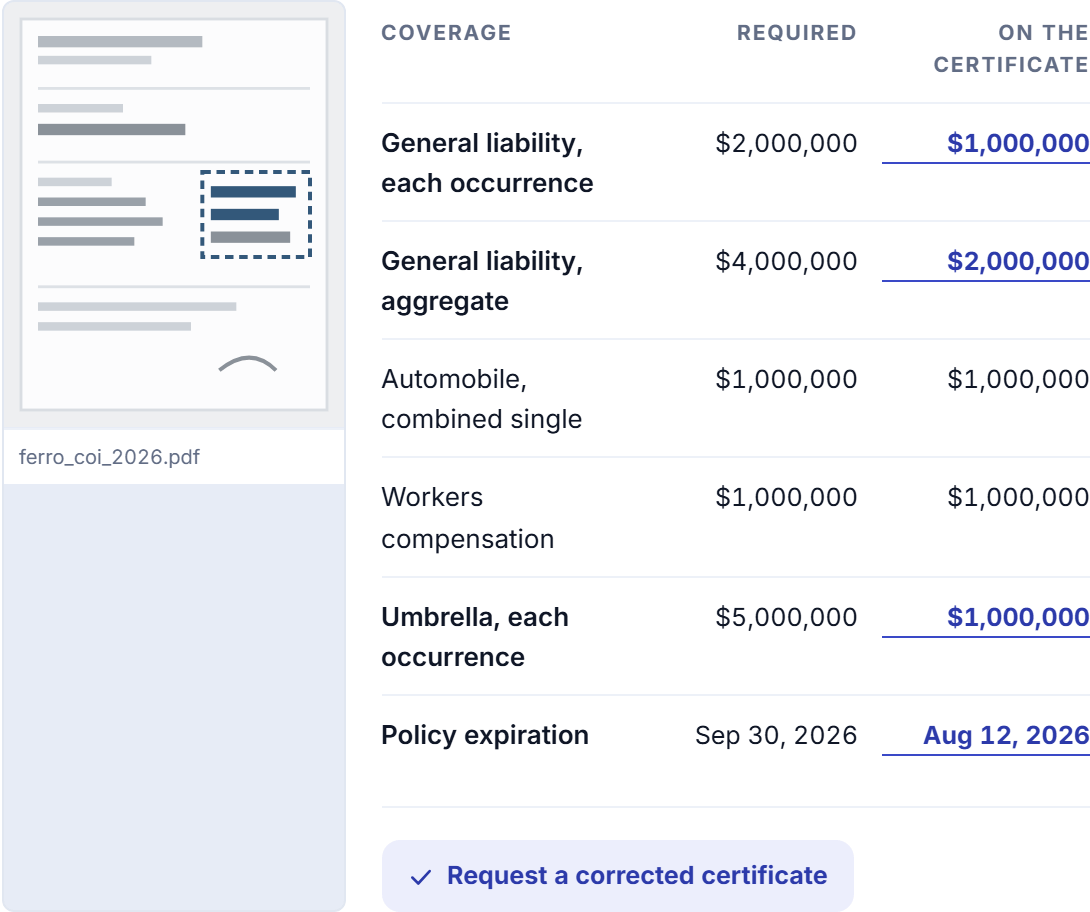Image resolution: width=1090 pixels, height=912 pixels.
Task: Select required $2,000,000 for general liability occurrence
Action: click(x=786, y=143)
